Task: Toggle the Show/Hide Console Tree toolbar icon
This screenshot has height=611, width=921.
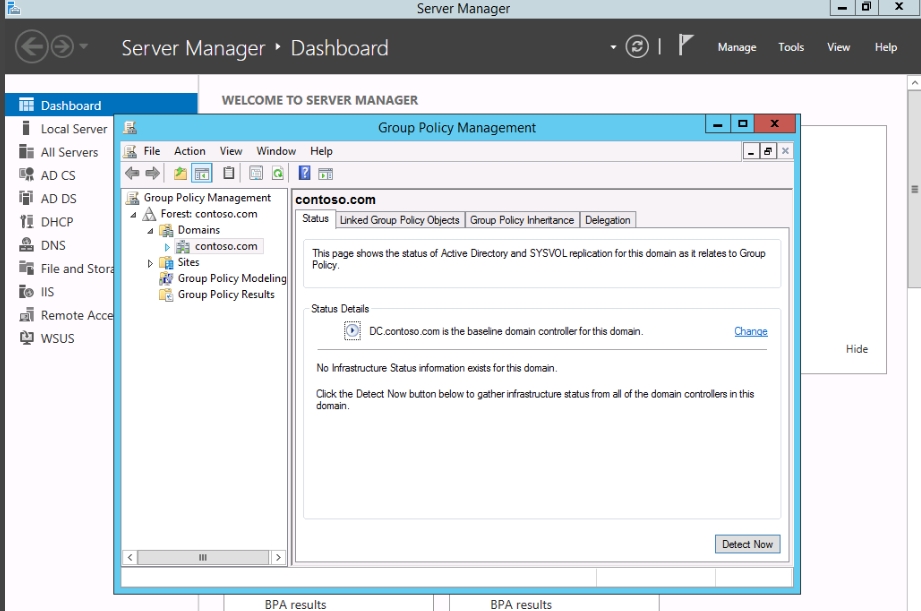Action: (x=201, y=173)
